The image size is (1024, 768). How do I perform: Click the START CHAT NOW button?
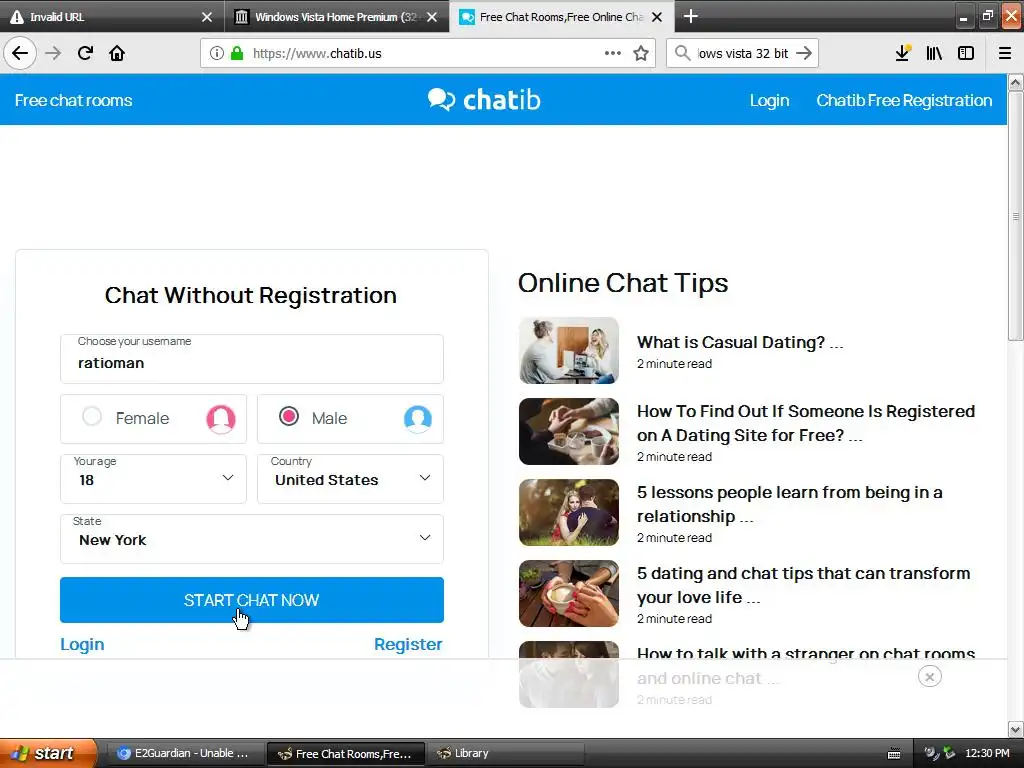click(x=251, y=600)
